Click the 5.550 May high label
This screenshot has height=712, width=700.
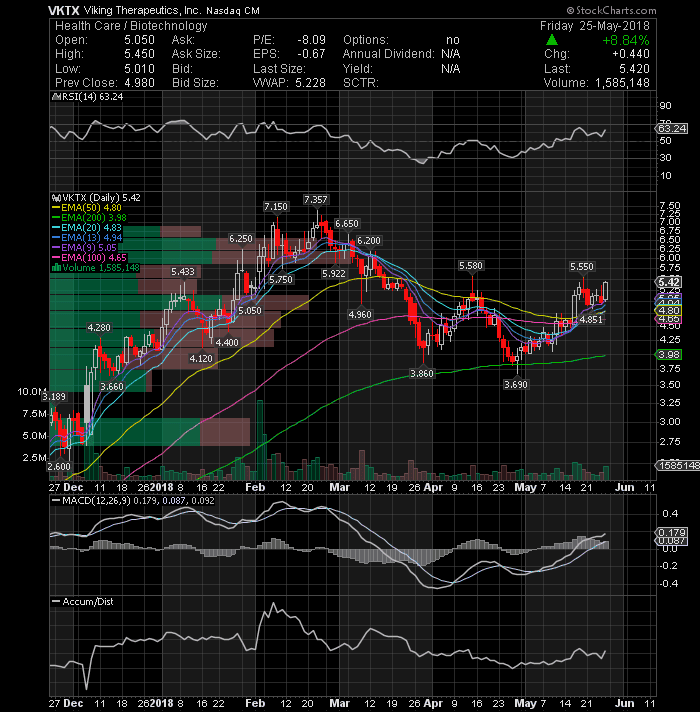[582, 267]
